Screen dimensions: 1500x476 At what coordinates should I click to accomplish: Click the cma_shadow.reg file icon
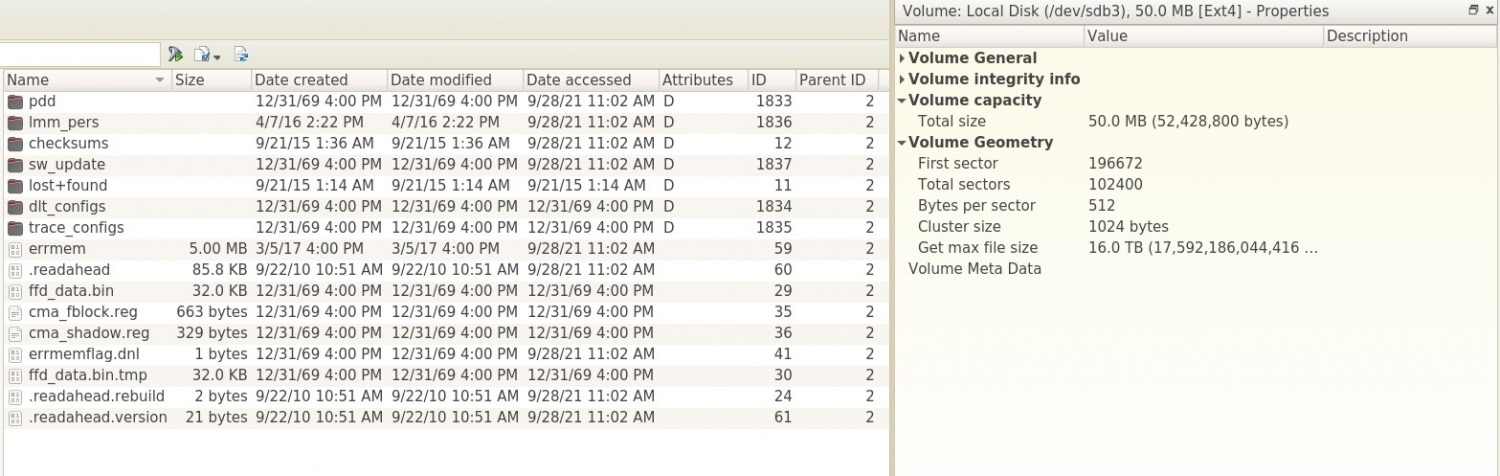click(15, 333)
